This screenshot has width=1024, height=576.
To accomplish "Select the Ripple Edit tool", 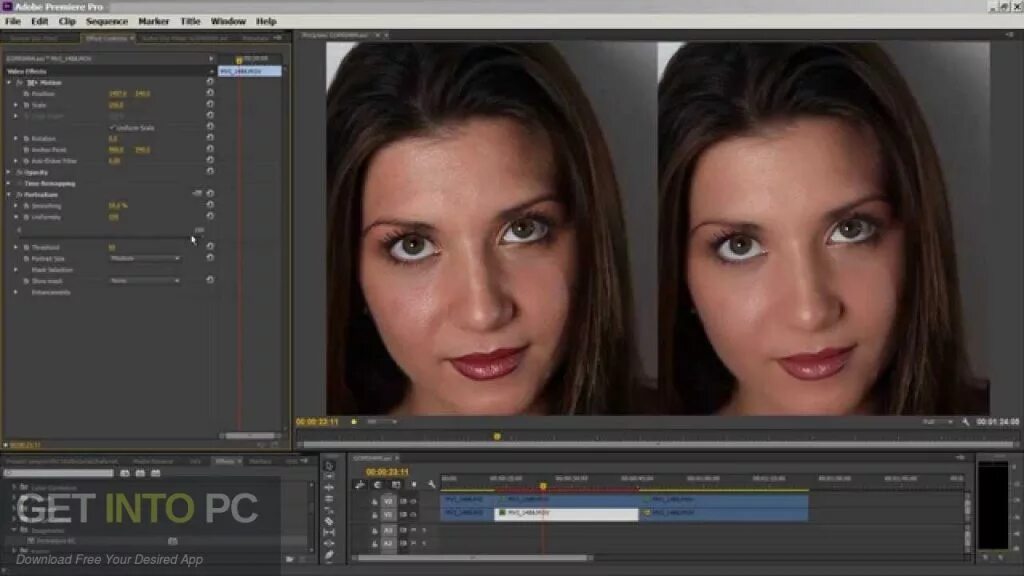I will tap(329, 488).
